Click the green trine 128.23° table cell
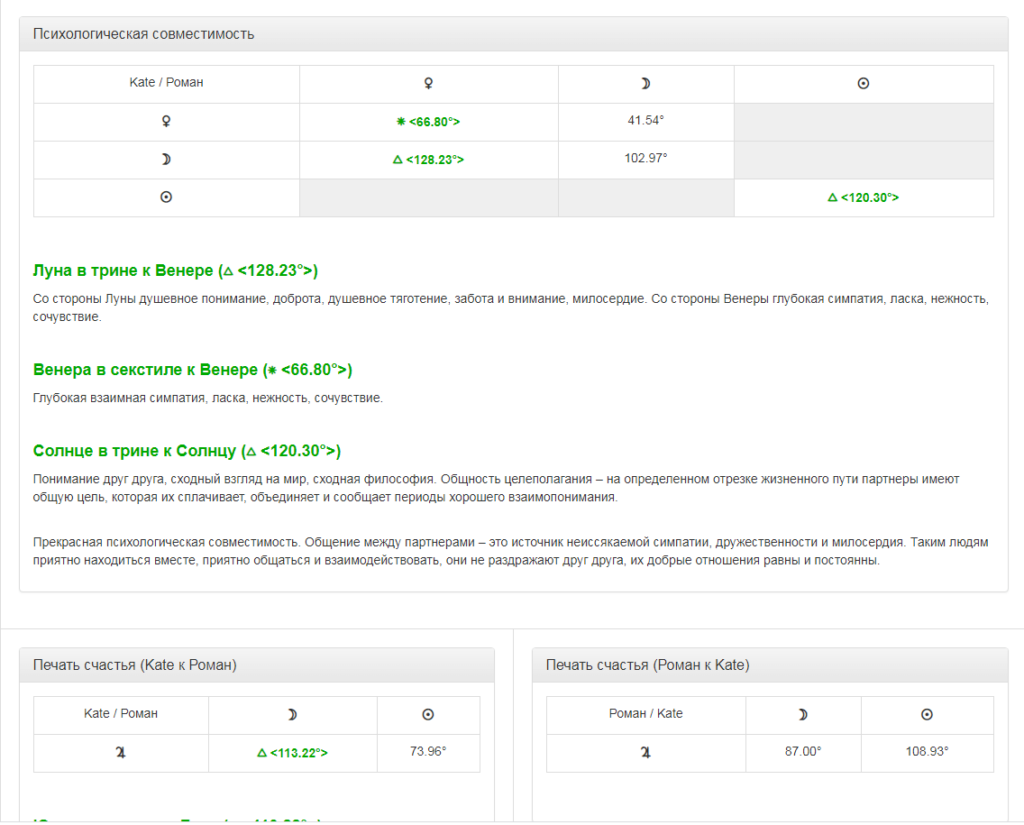Screen dimensions: 1024x825 pos(428,160)
